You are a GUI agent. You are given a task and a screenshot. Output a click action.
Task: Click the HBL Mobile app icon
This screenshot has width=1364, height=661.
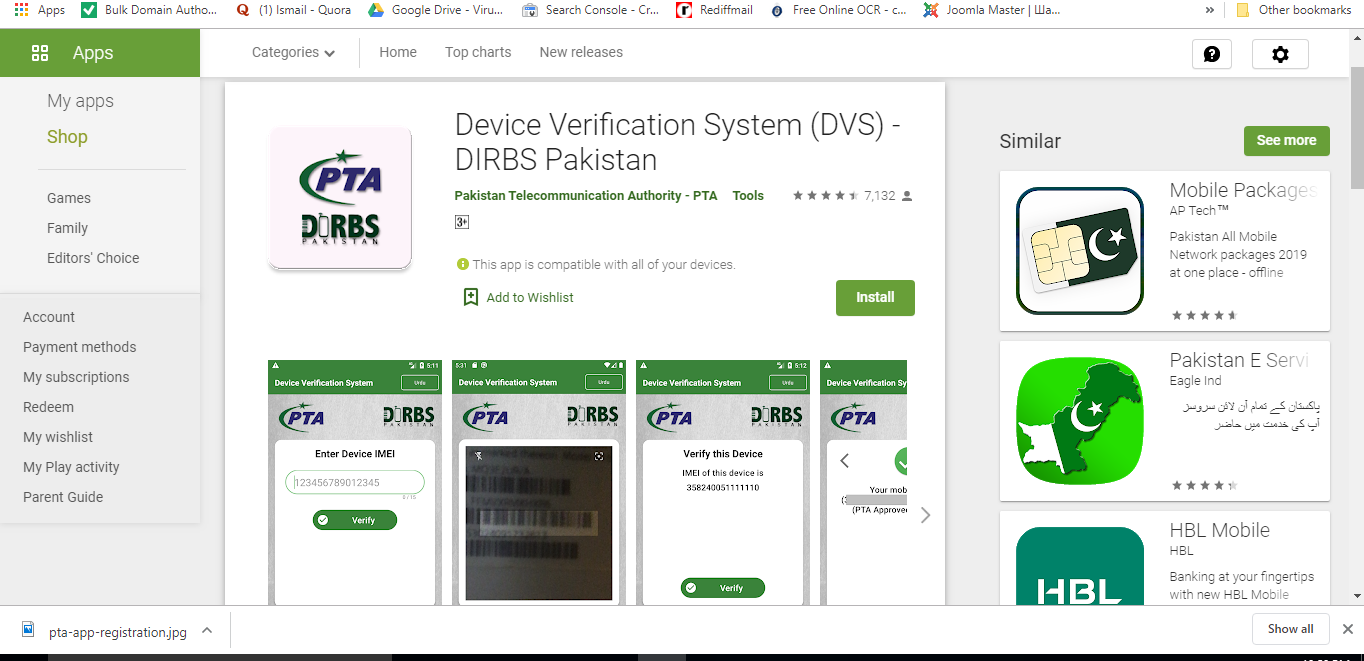tap(1080, 566)
